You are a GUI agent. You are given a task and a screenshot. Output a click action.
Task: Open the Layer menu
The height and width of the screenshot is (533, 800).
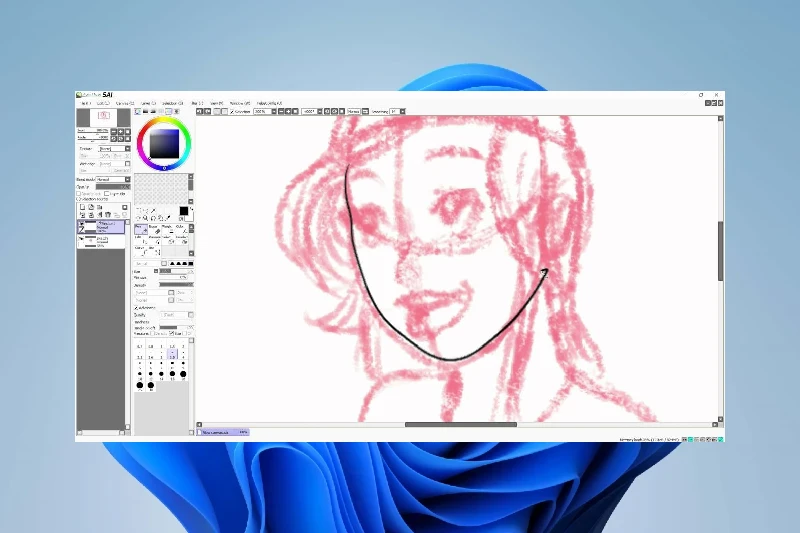(x=147, y=102)
